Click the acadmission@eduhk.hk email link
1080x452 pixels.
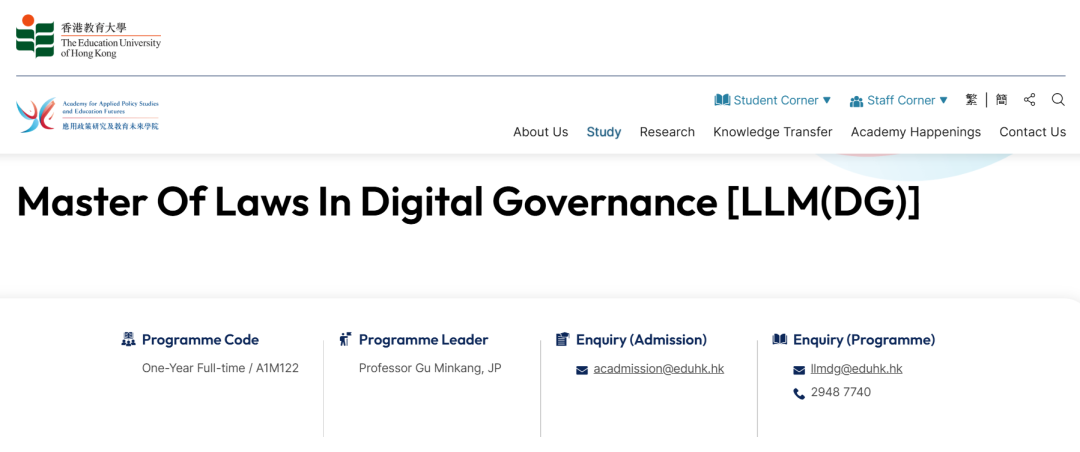pyautogui.click(x=658, y=369)
